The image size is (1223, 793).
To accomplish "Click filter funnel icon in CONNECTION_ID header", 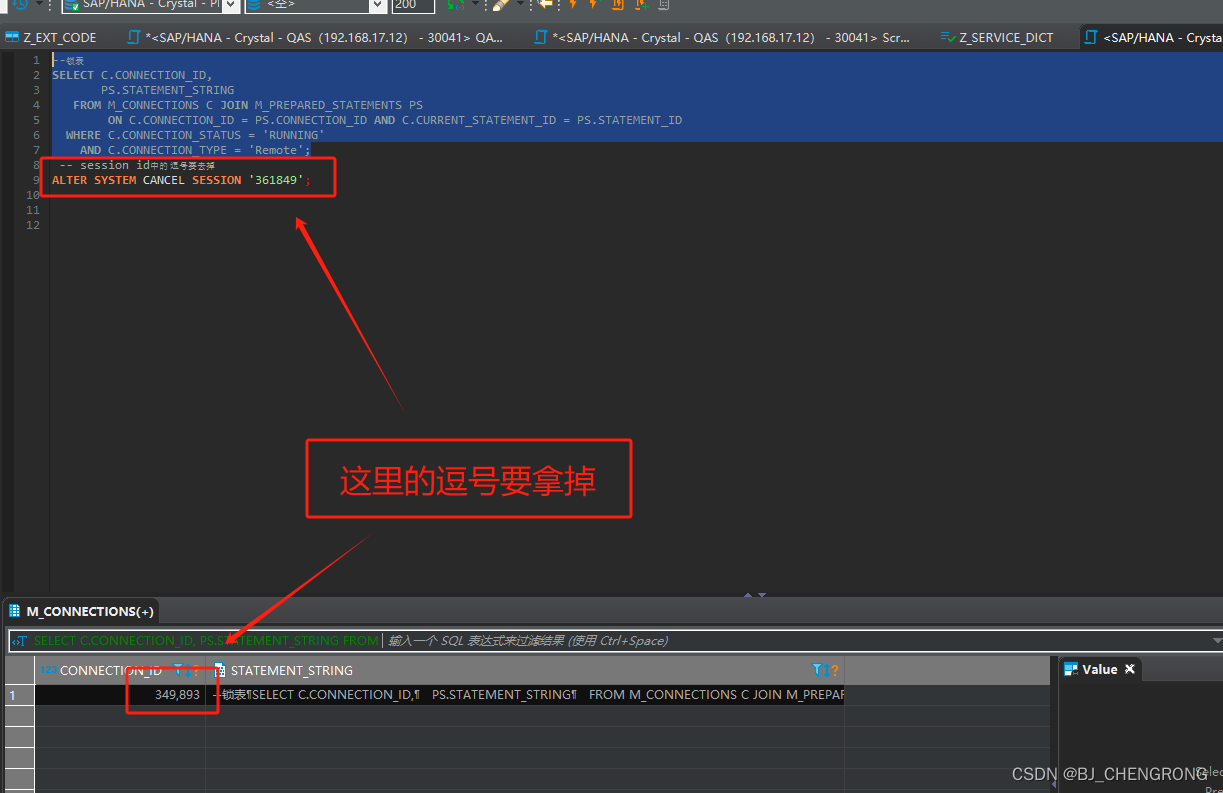I will pos(179,671).
